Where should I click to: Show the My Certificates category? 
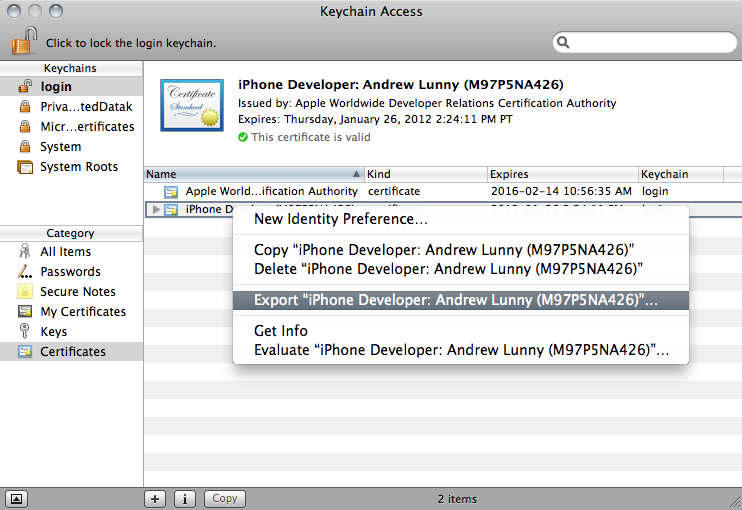point(82,312)
